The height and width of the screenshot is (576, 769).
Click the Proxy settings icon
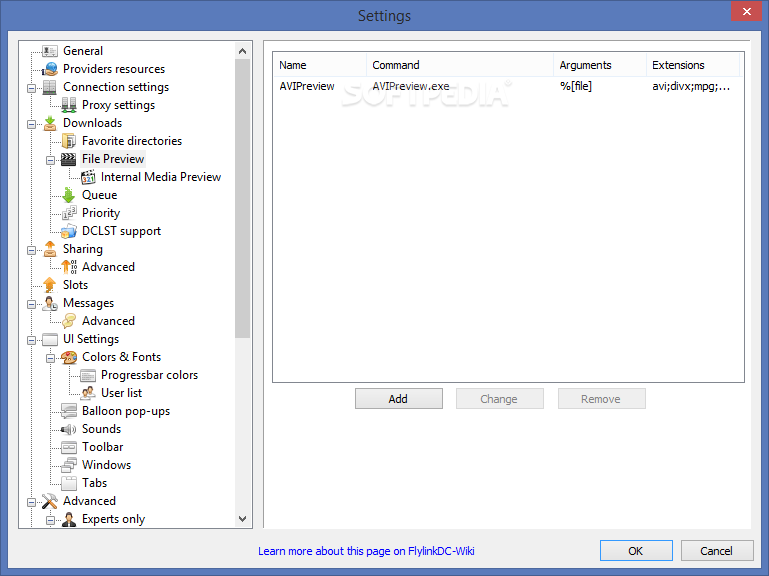tap(69, 105)
